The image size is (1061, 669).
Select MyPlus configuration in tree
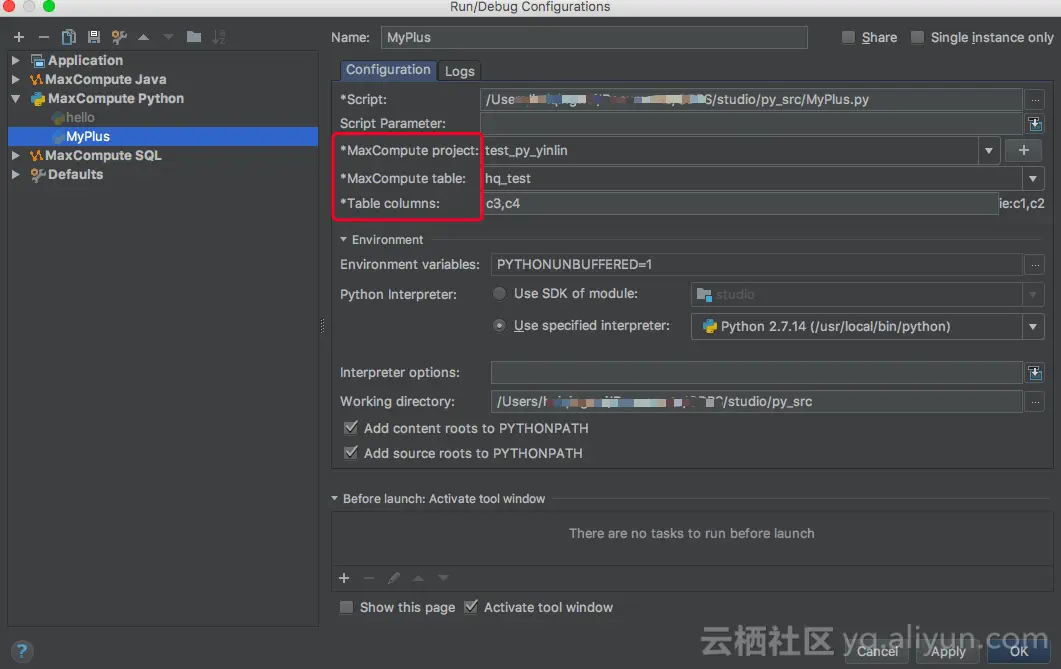pos(88,136)
